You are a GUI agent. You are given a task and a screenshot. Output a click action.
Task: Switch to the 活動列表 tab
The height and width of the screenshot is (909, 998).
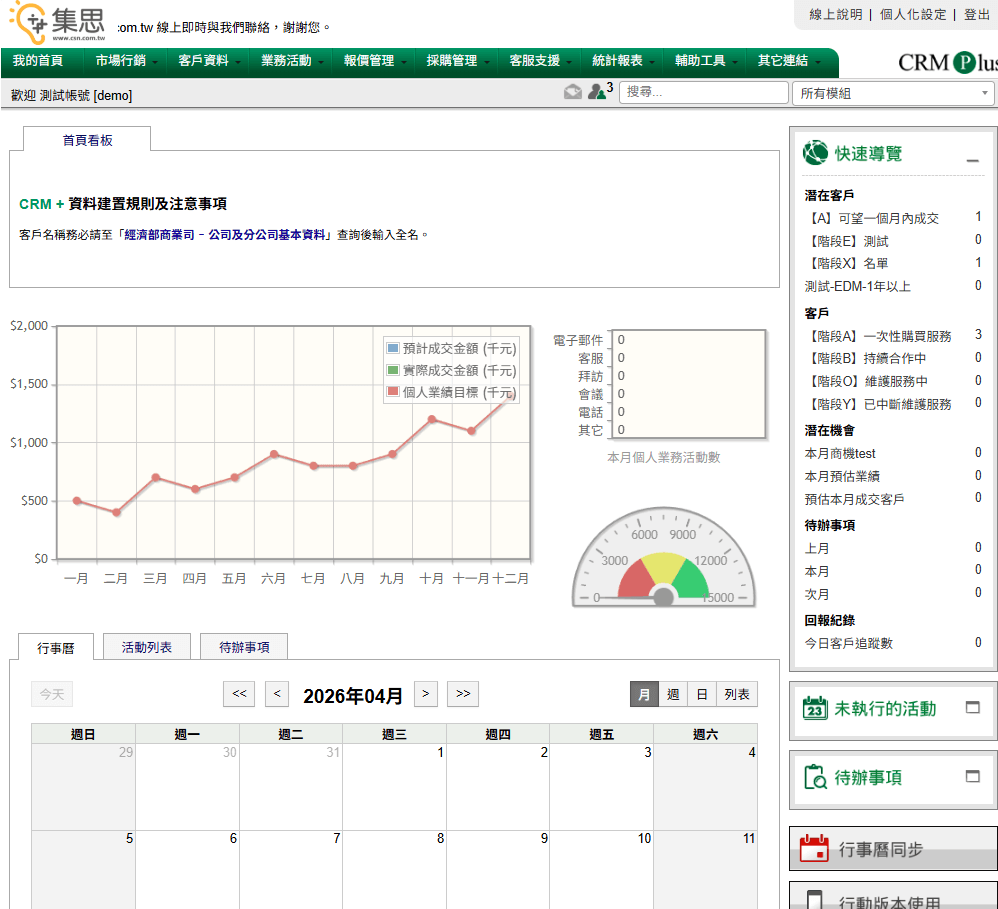point(147,647)
